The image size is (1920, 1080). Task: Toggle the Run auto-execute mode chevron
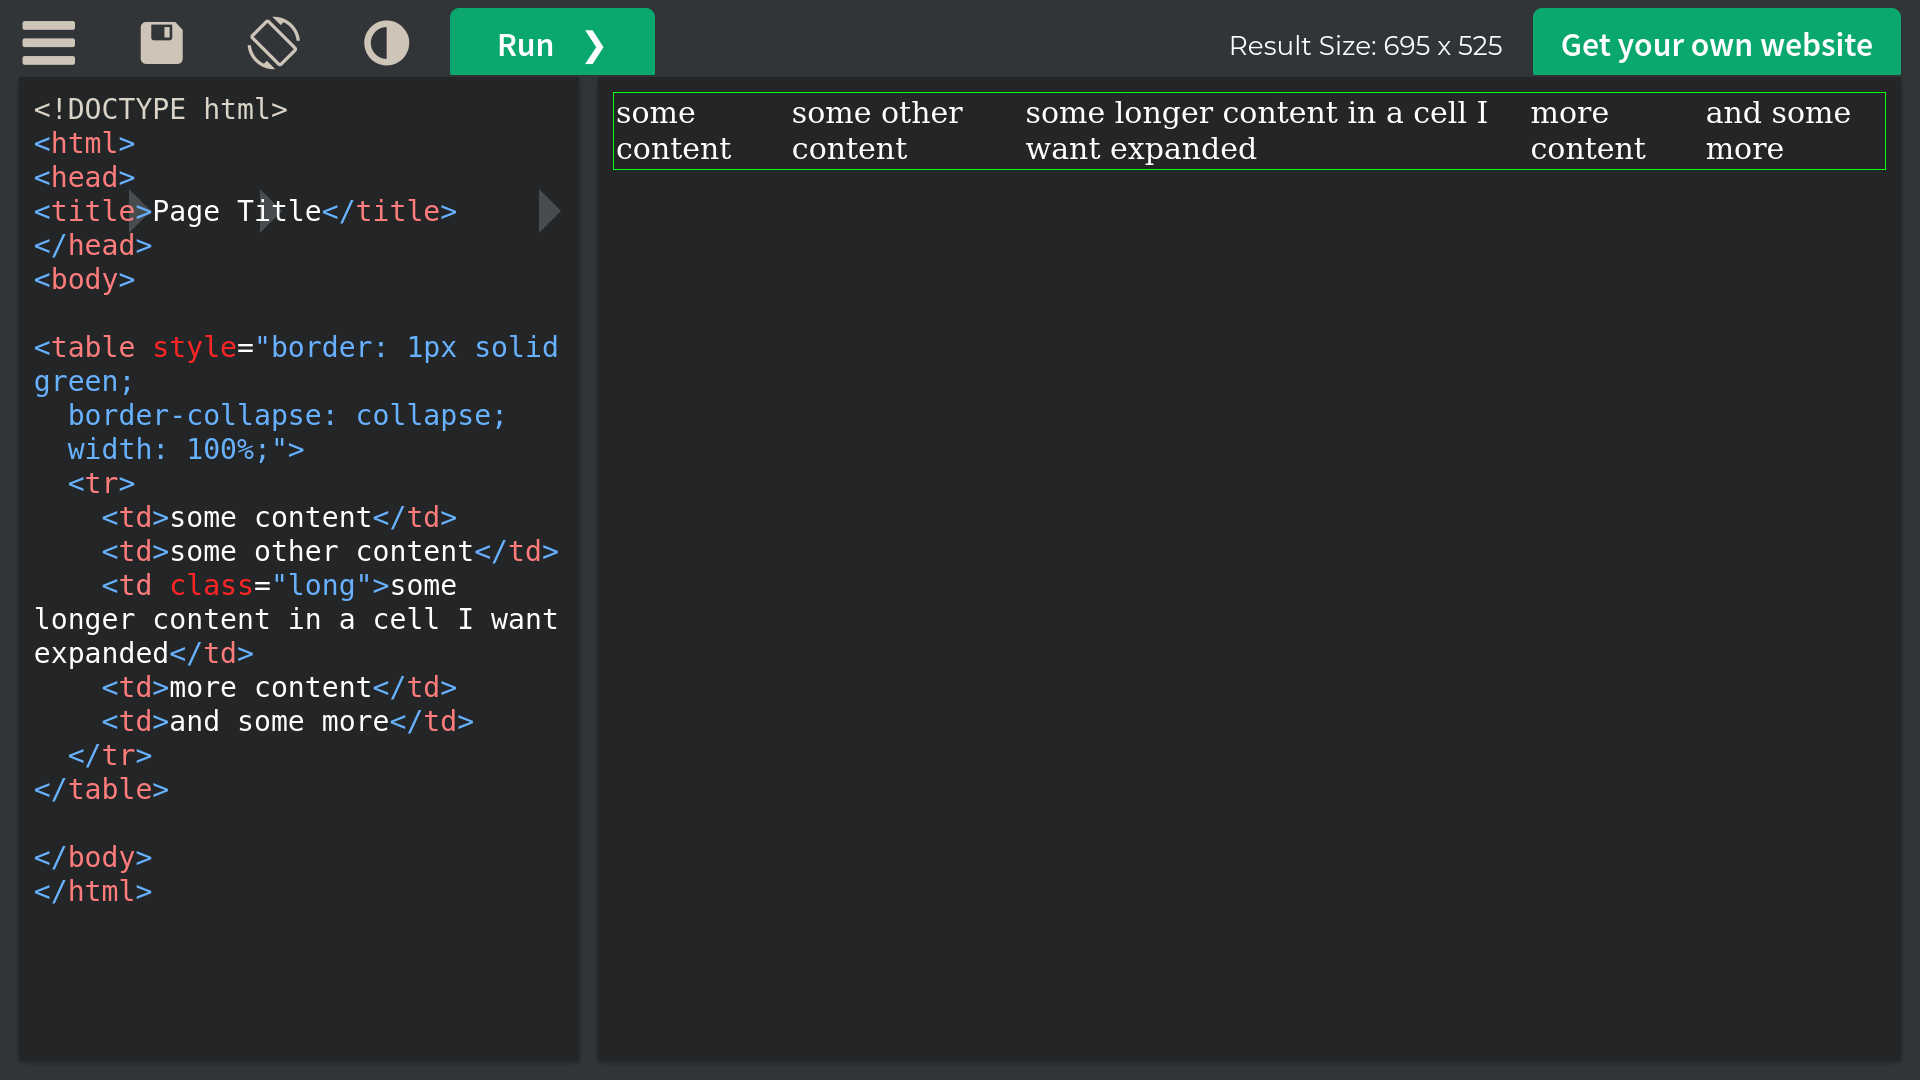coord(596,45)
